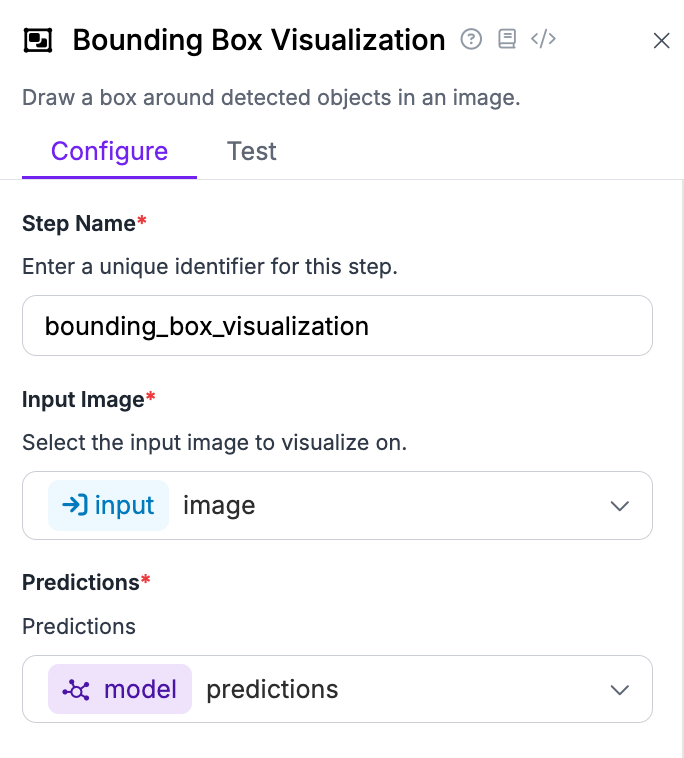Viewport: 684px width, 758px height.
Task: Click the bounding box block icon in header
Action: 38,40
